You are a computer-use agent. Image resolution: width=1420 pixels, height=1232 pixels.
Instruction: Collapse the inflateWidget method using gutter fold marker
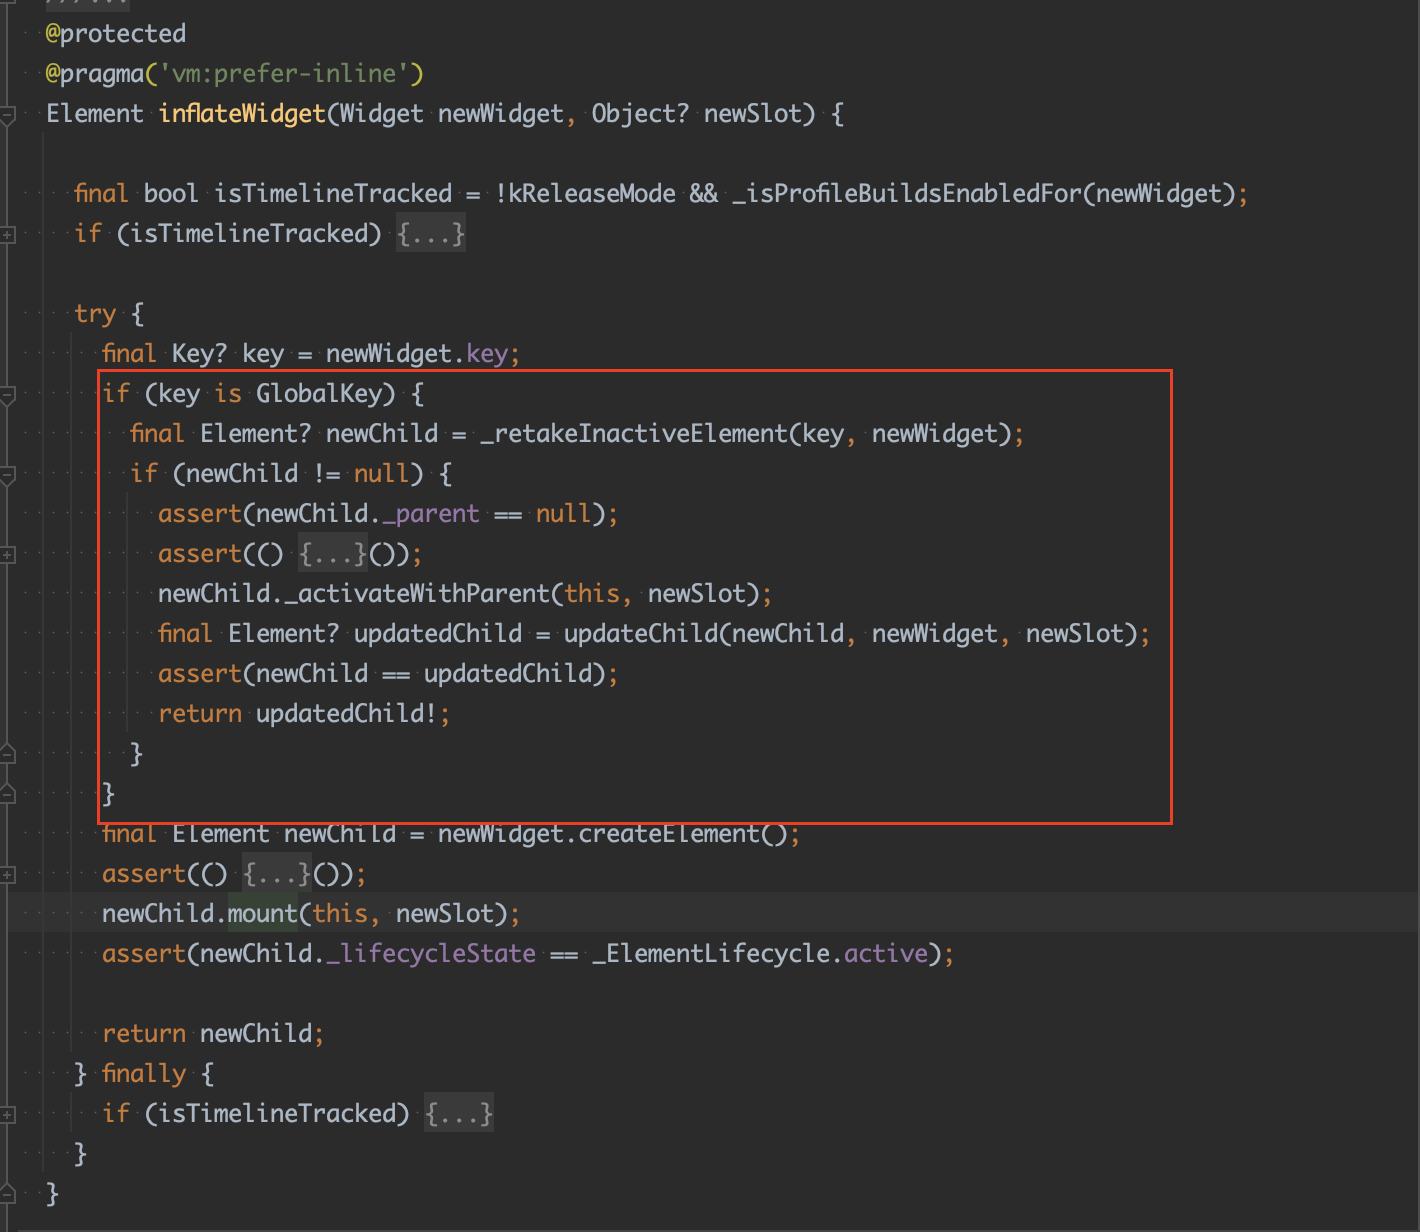pos(7,115)
